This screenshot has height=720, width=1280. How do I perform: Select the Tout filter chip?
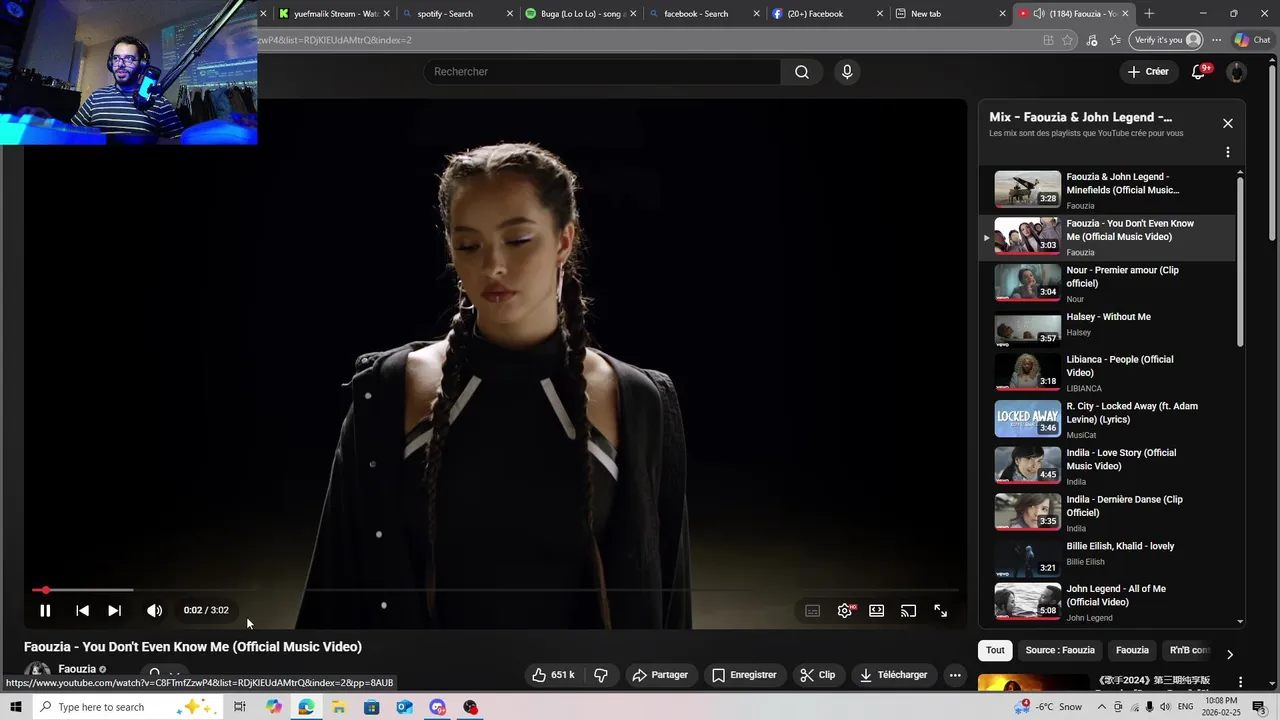pyautogui.click(x=996, y=650)
